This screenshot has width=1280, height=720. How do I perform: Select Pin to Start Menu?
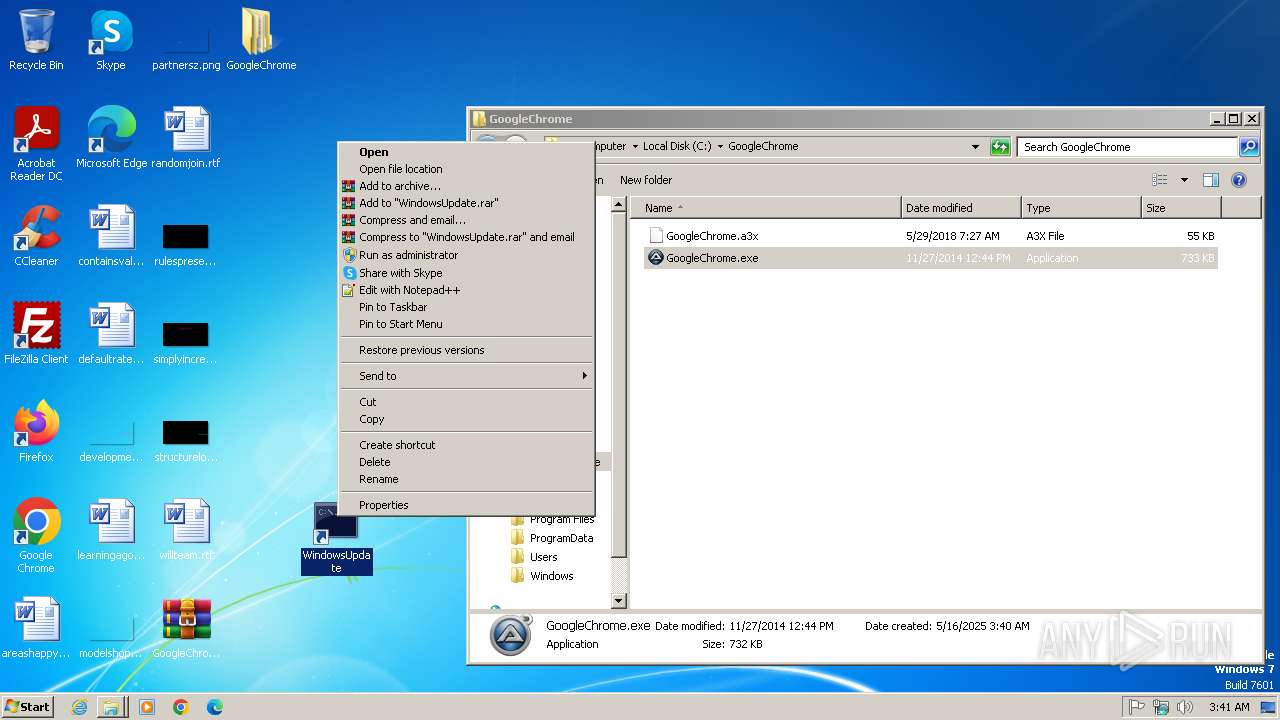click(x=466, y=324)
